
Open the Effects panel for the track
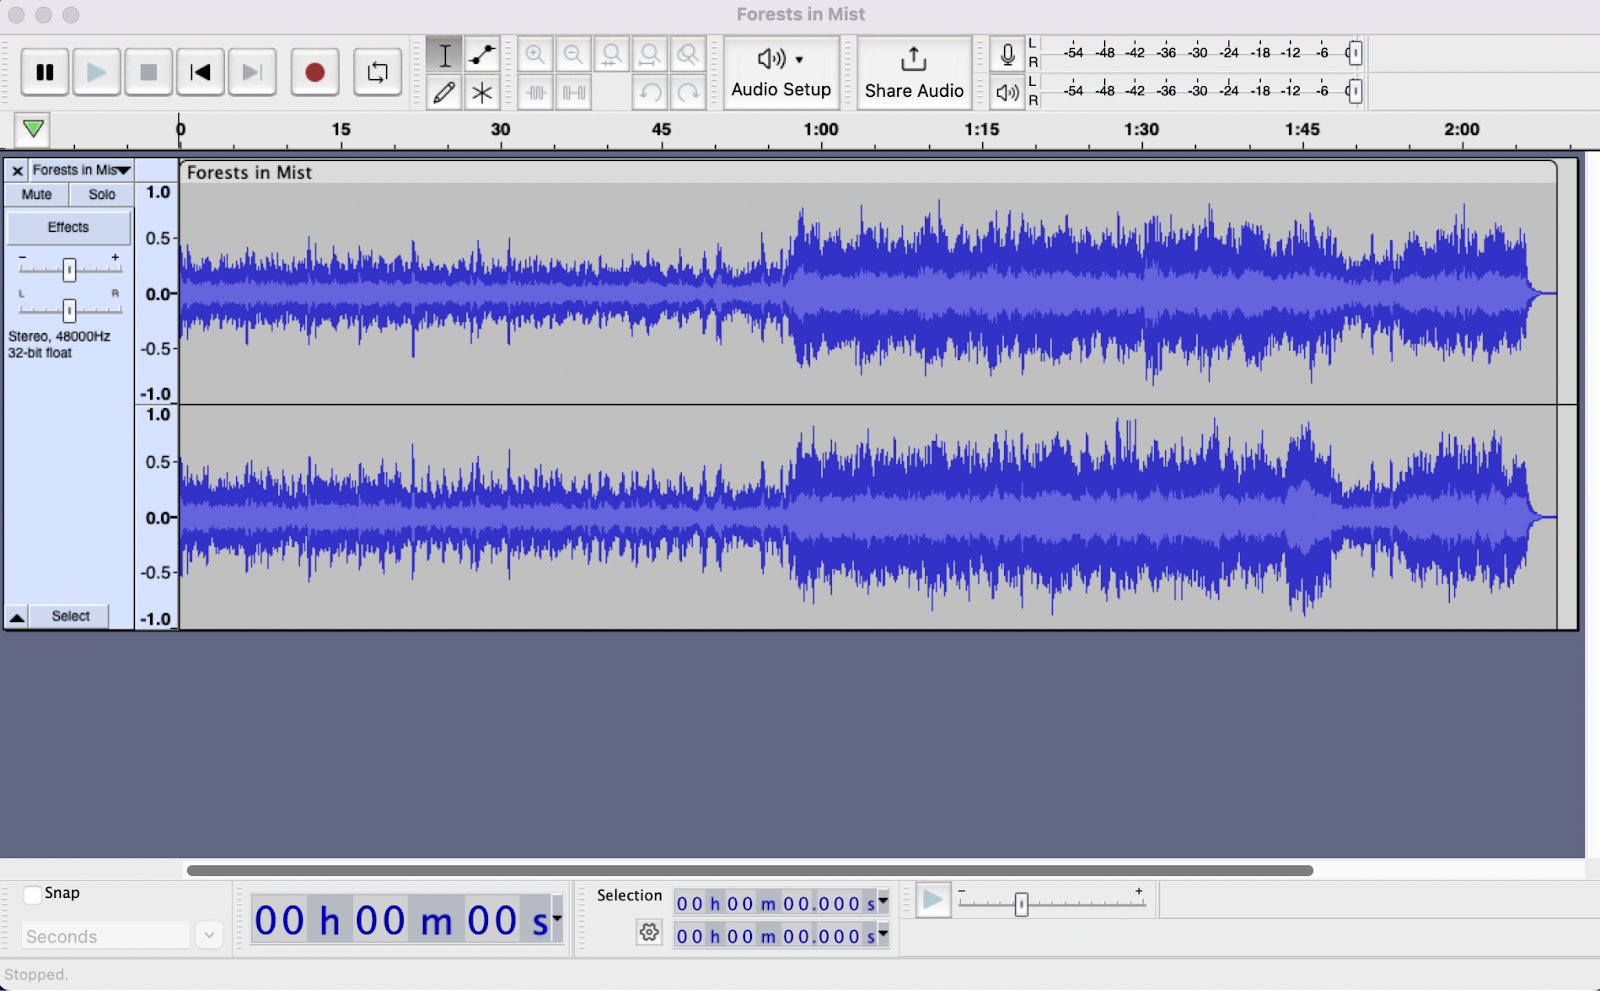(x=68, y=227)
